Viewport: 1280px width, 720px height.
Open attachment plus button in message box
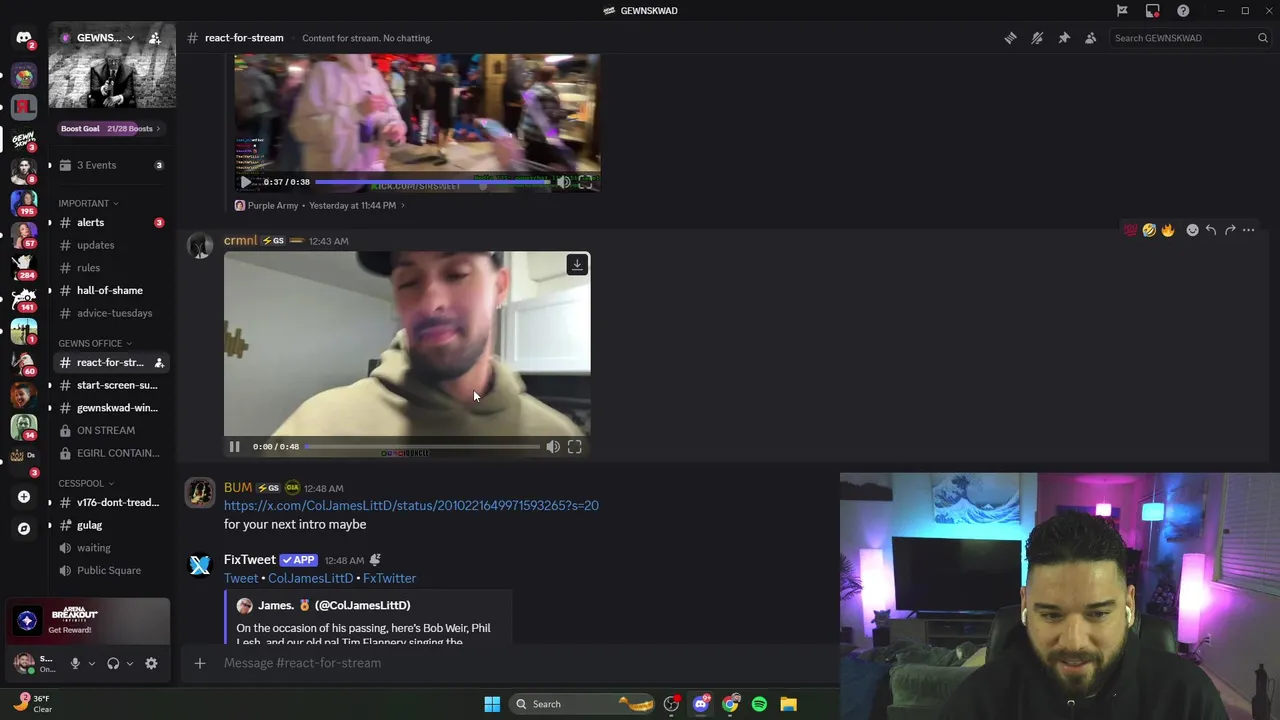click(200, 663)
